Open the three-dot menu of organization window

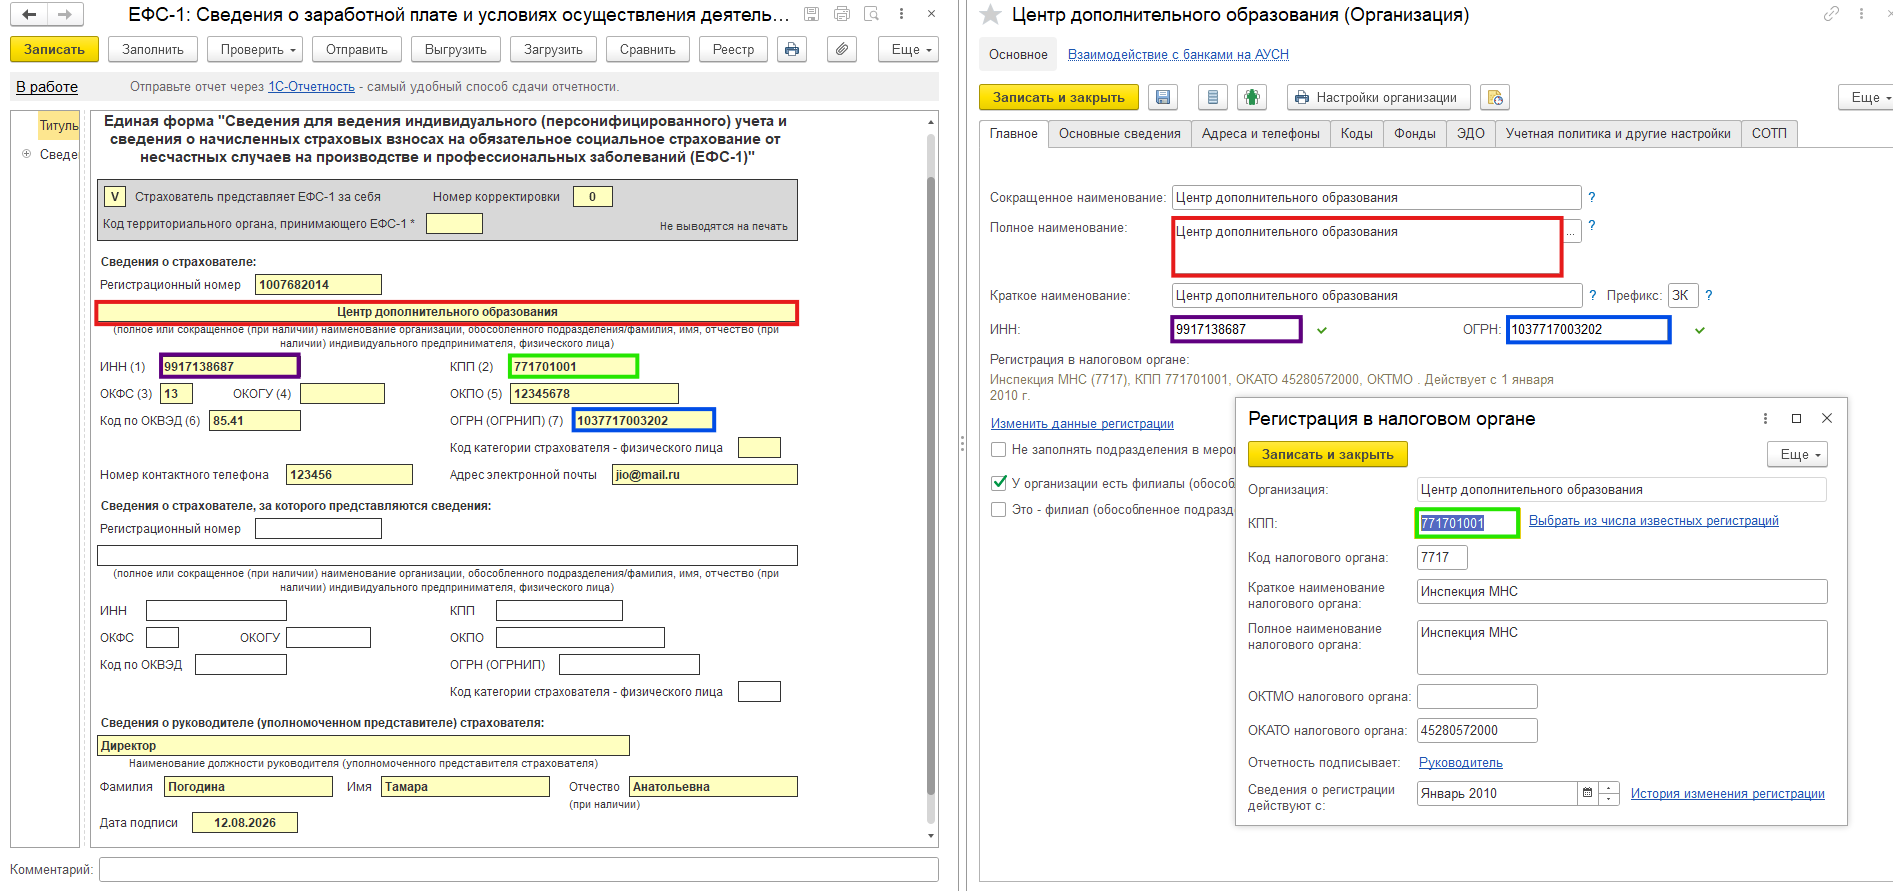click(1861, 14)
